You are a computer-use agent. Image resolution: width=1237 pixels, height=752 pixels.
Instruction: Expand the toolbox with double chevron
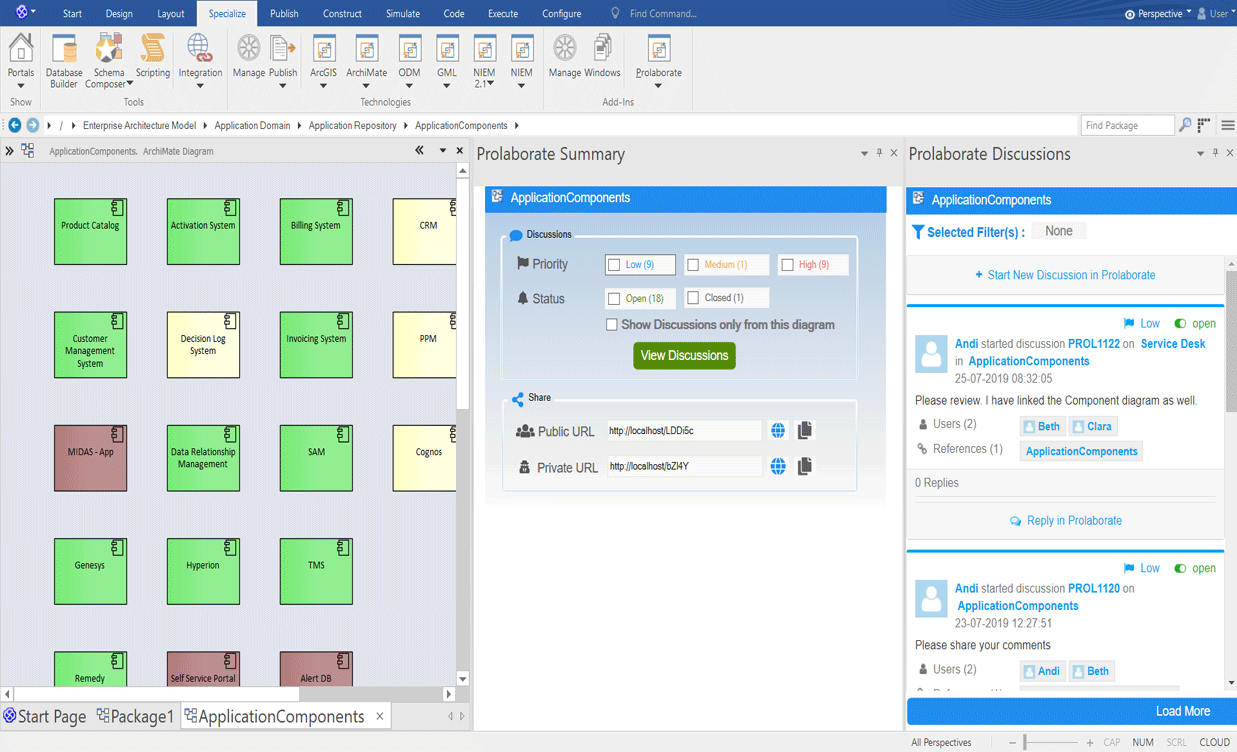(x=9, y=151)
